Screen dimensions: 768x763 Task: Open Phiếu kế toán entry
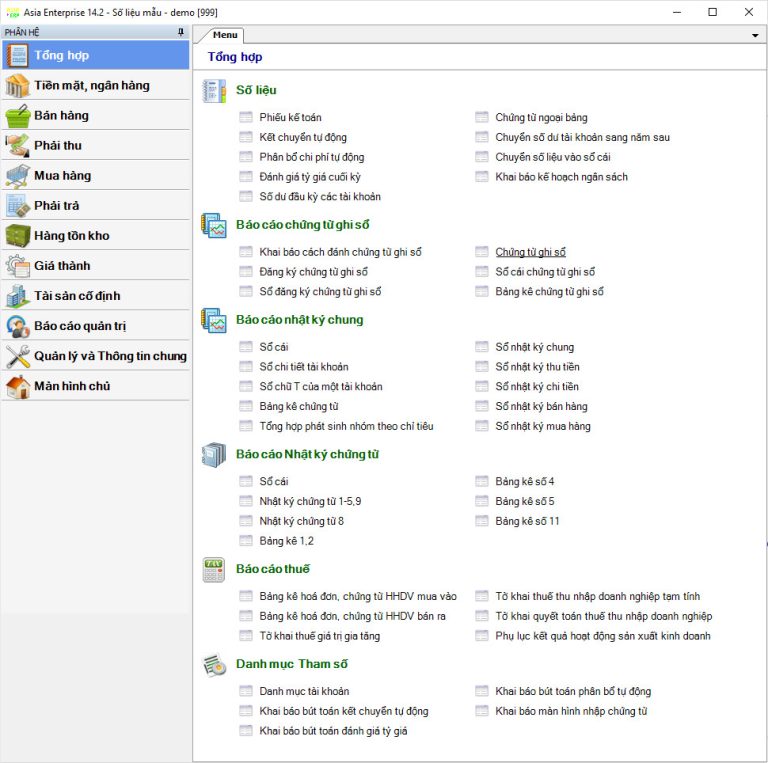(290, 117)
